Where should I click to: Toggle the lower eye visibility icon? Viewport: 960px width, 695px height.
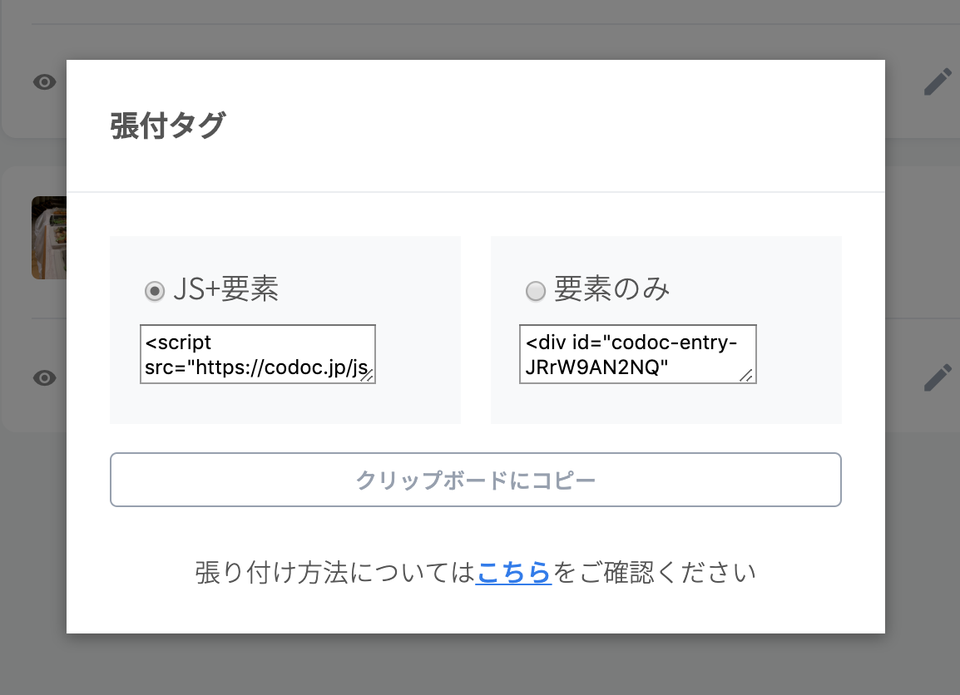[x=45, y=378]
